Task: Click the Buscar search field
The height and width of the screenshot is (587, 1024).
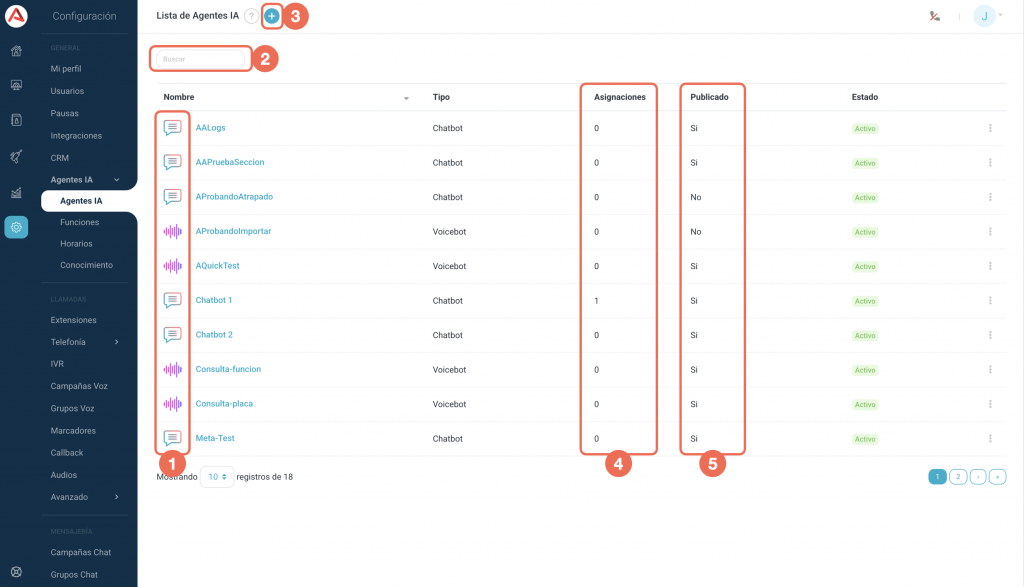Action: (x=200, y=59)
